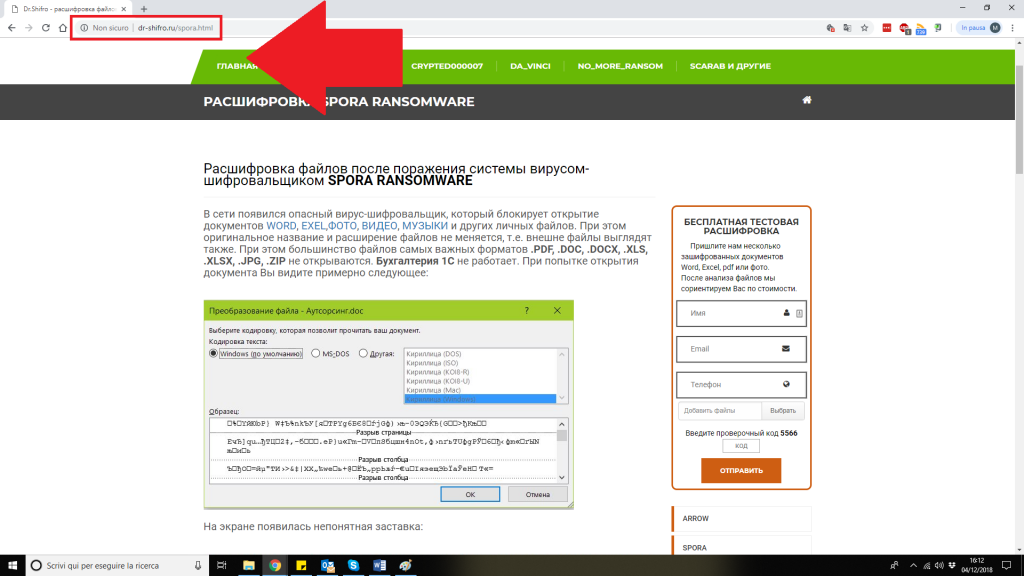Open the volume control tray icon

939,566
